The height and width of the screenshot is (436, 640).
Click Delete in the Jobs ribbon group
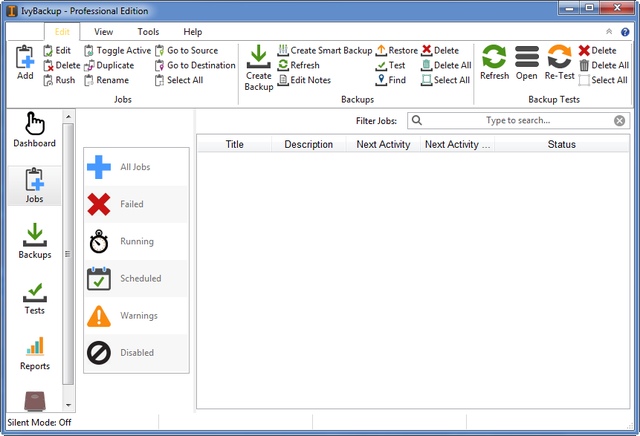coord(62,65)
